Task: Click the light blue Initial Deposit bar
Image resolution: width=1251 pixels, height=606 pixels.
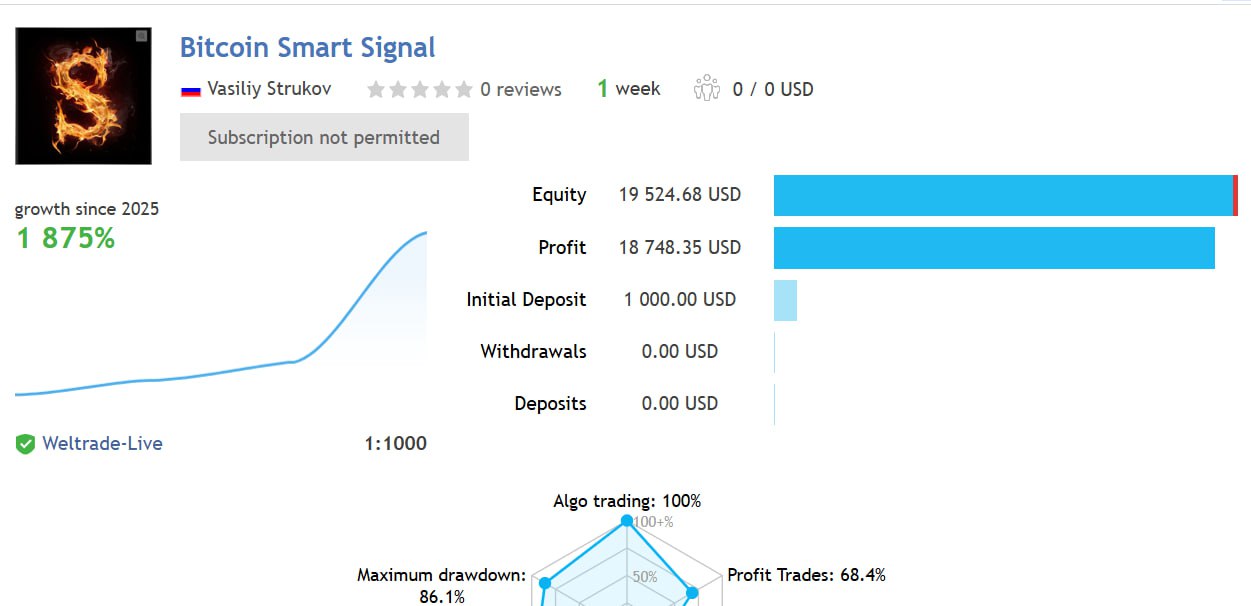Action: tap(785, 300)
